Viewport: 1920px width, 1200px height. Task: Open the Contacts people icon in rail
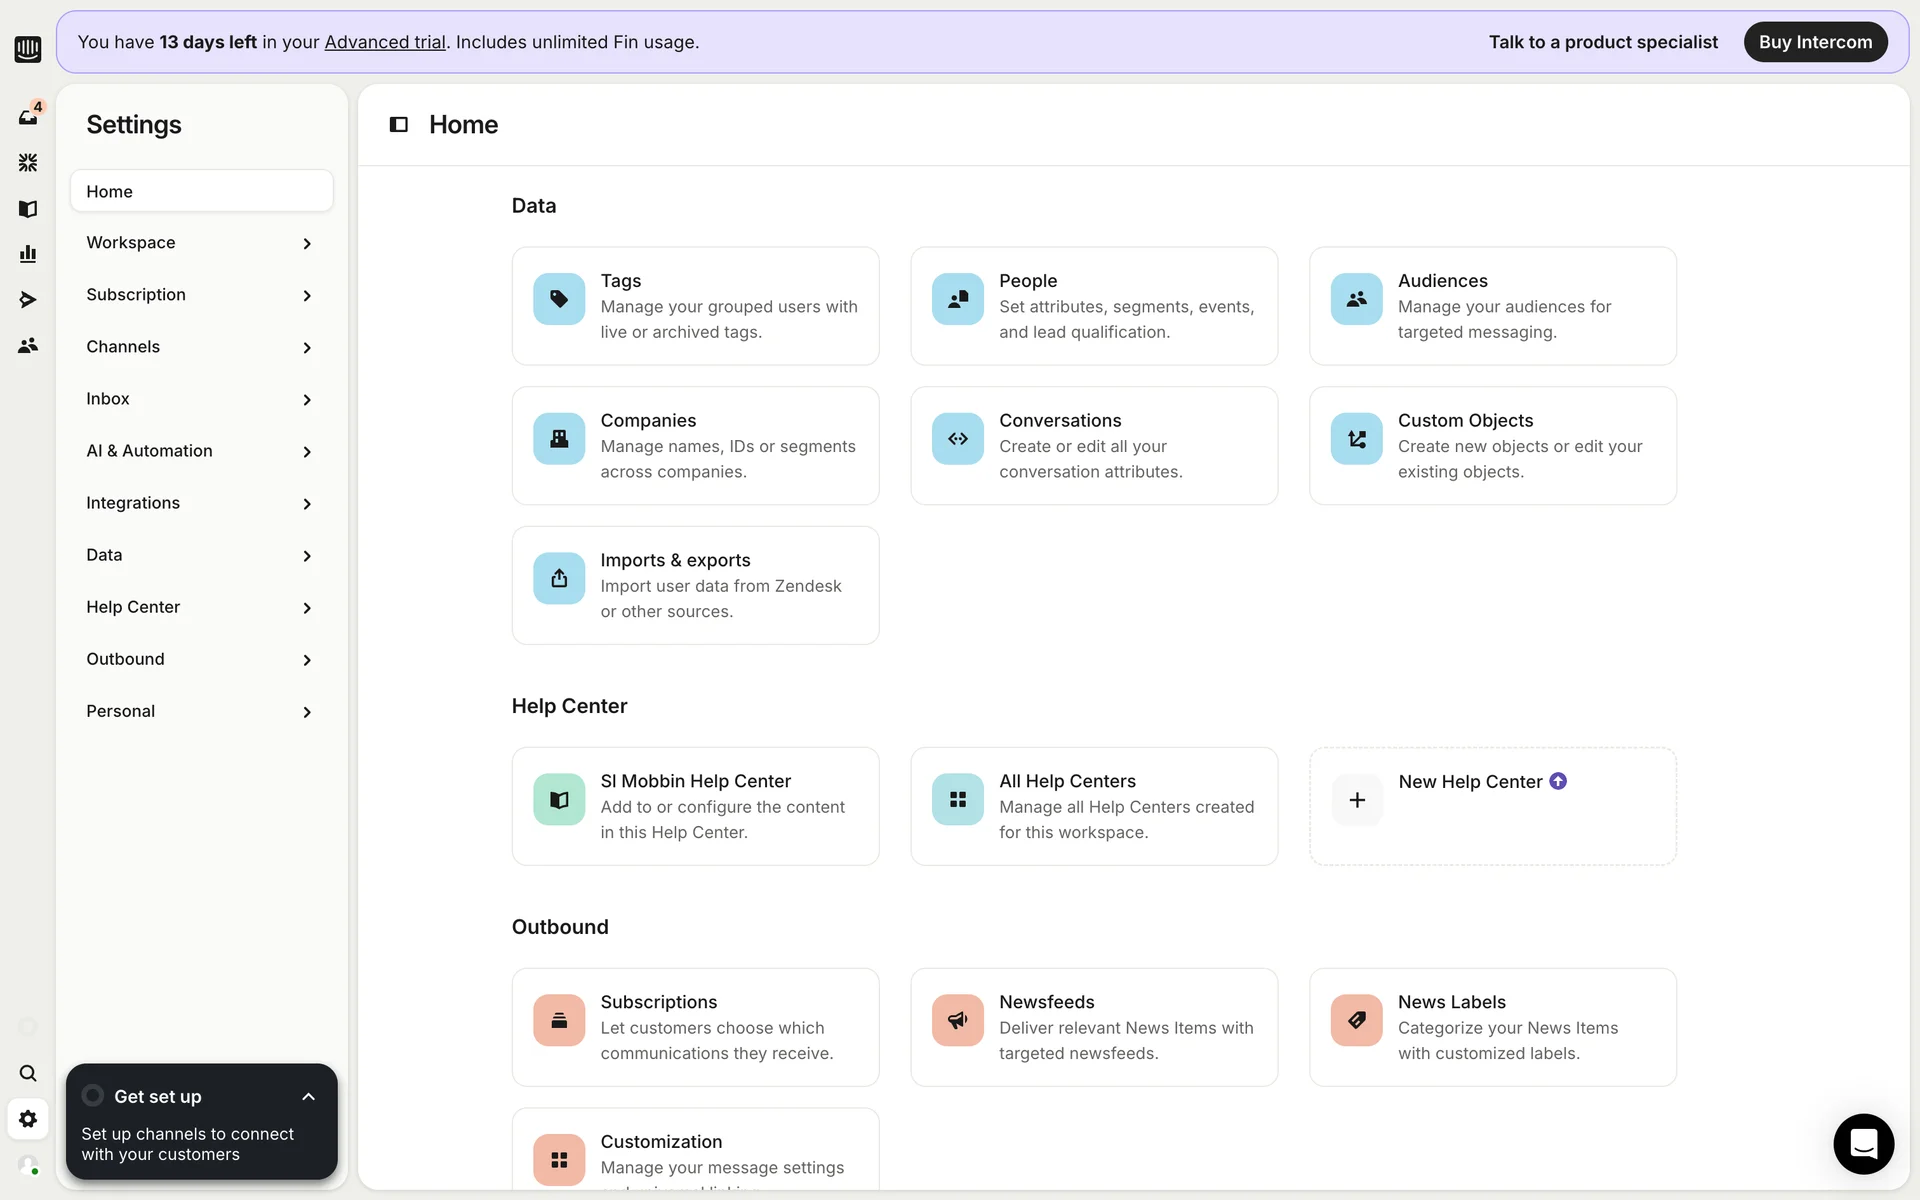(28, 345)
